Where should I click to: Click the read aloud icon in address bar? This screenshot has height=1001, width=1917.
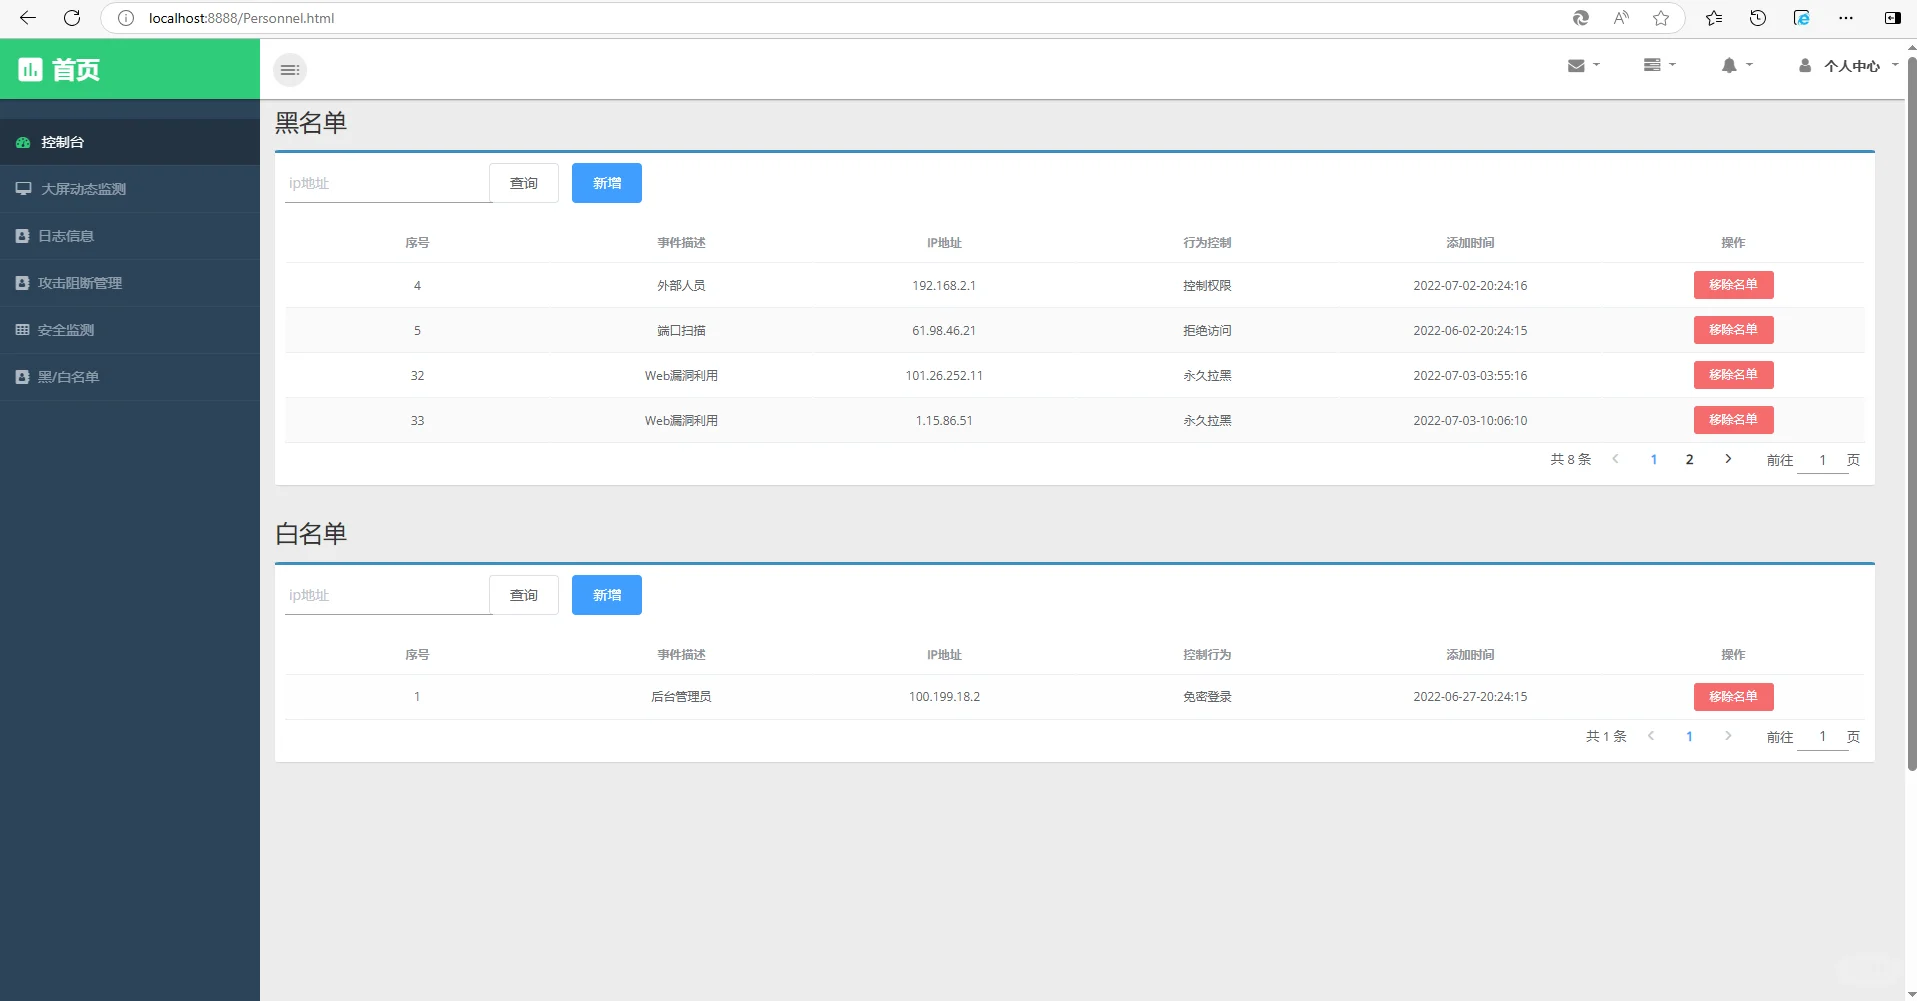coord(1621,18)
